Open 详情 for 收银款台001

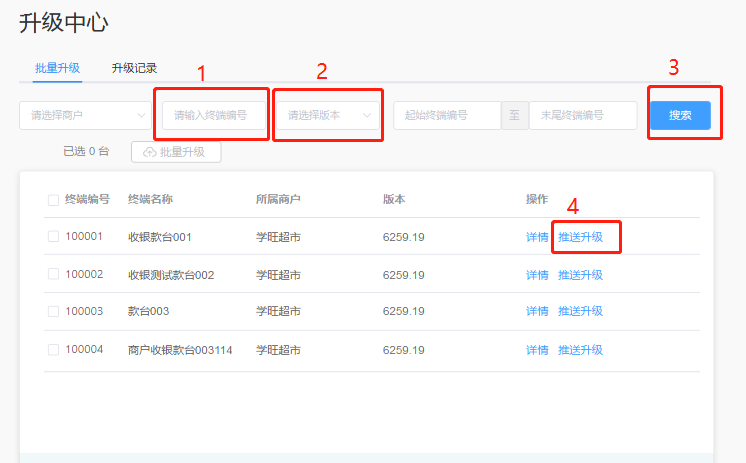point(537,237)
